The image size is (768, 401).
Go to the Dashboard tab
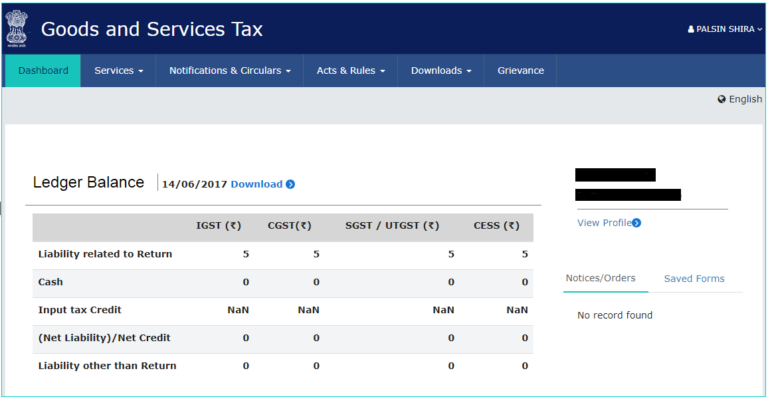pyautogui.click(x=43, y=71)
